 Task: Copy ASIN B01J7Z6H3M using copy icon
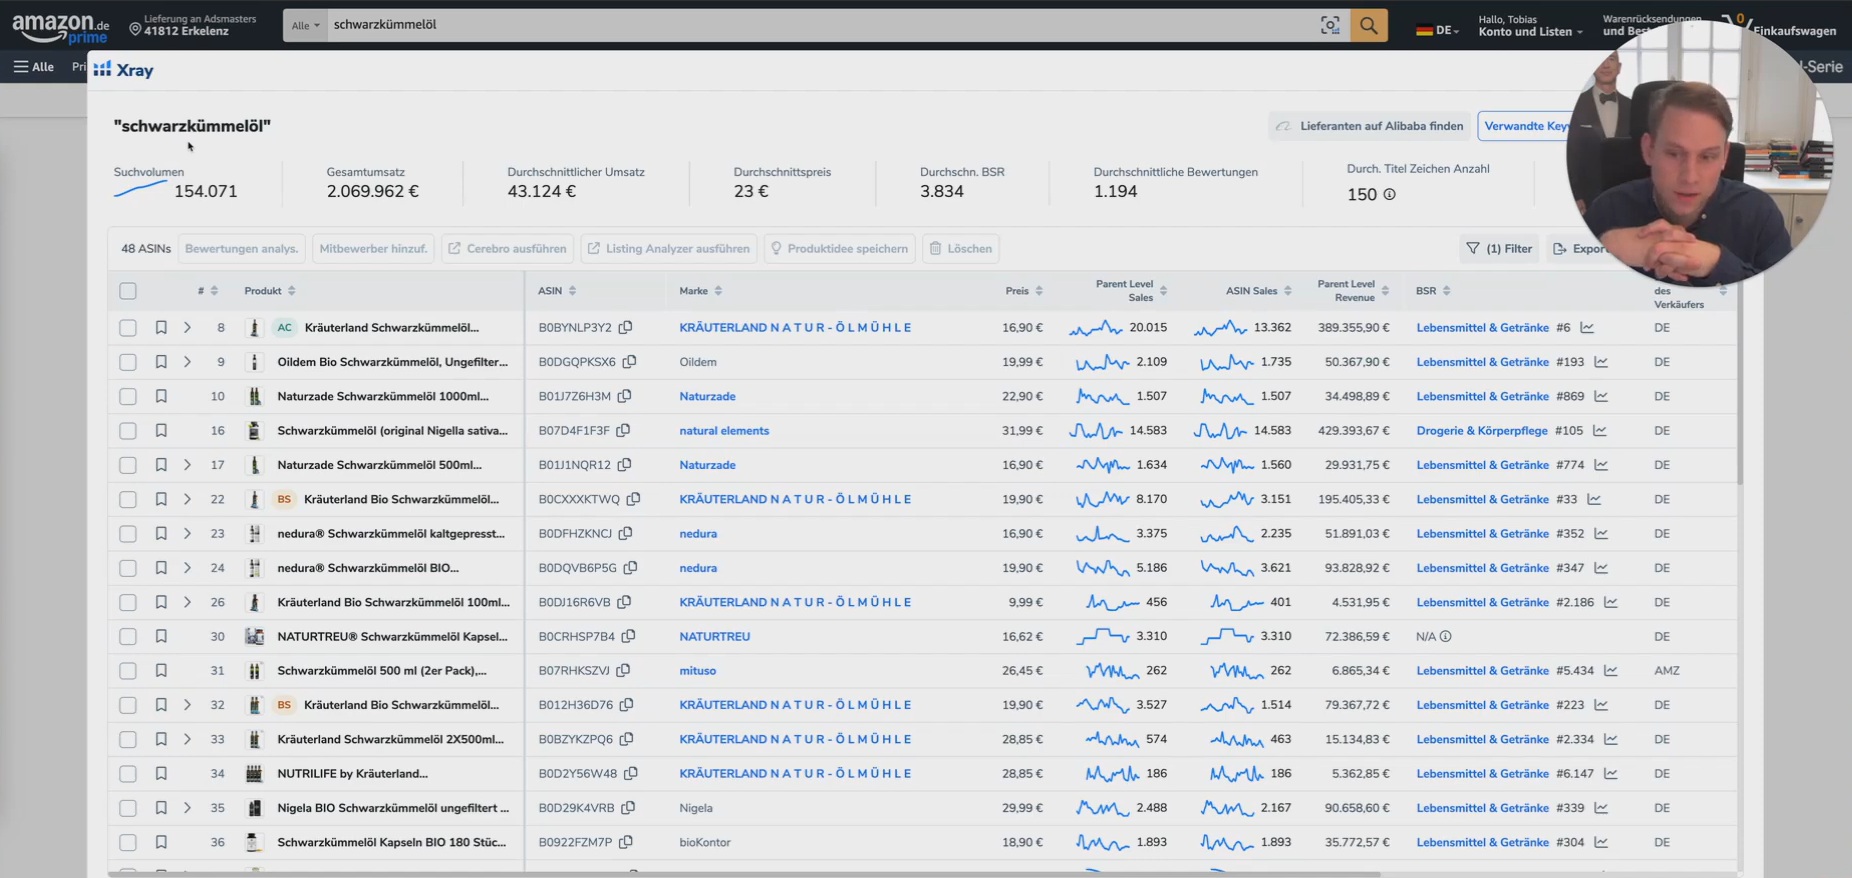624,396
